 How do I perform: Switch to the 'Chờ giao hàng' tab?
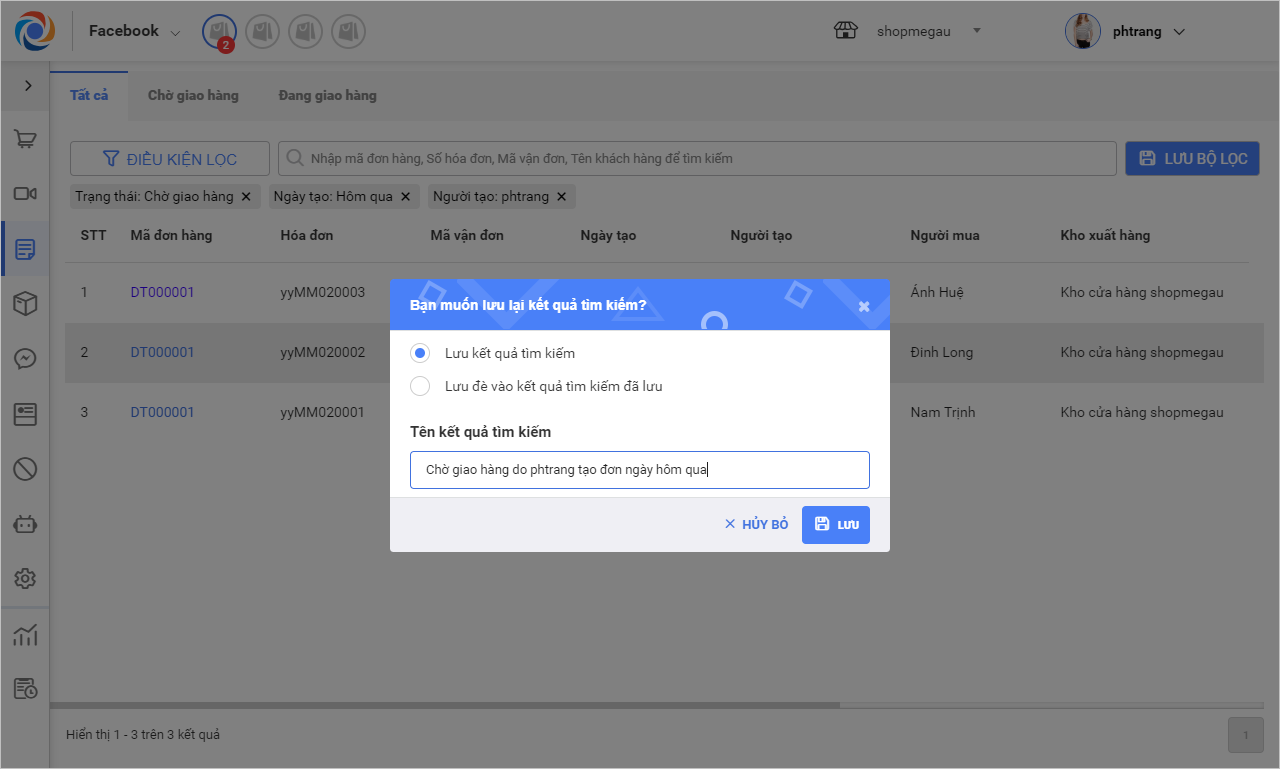pos(193,96)
